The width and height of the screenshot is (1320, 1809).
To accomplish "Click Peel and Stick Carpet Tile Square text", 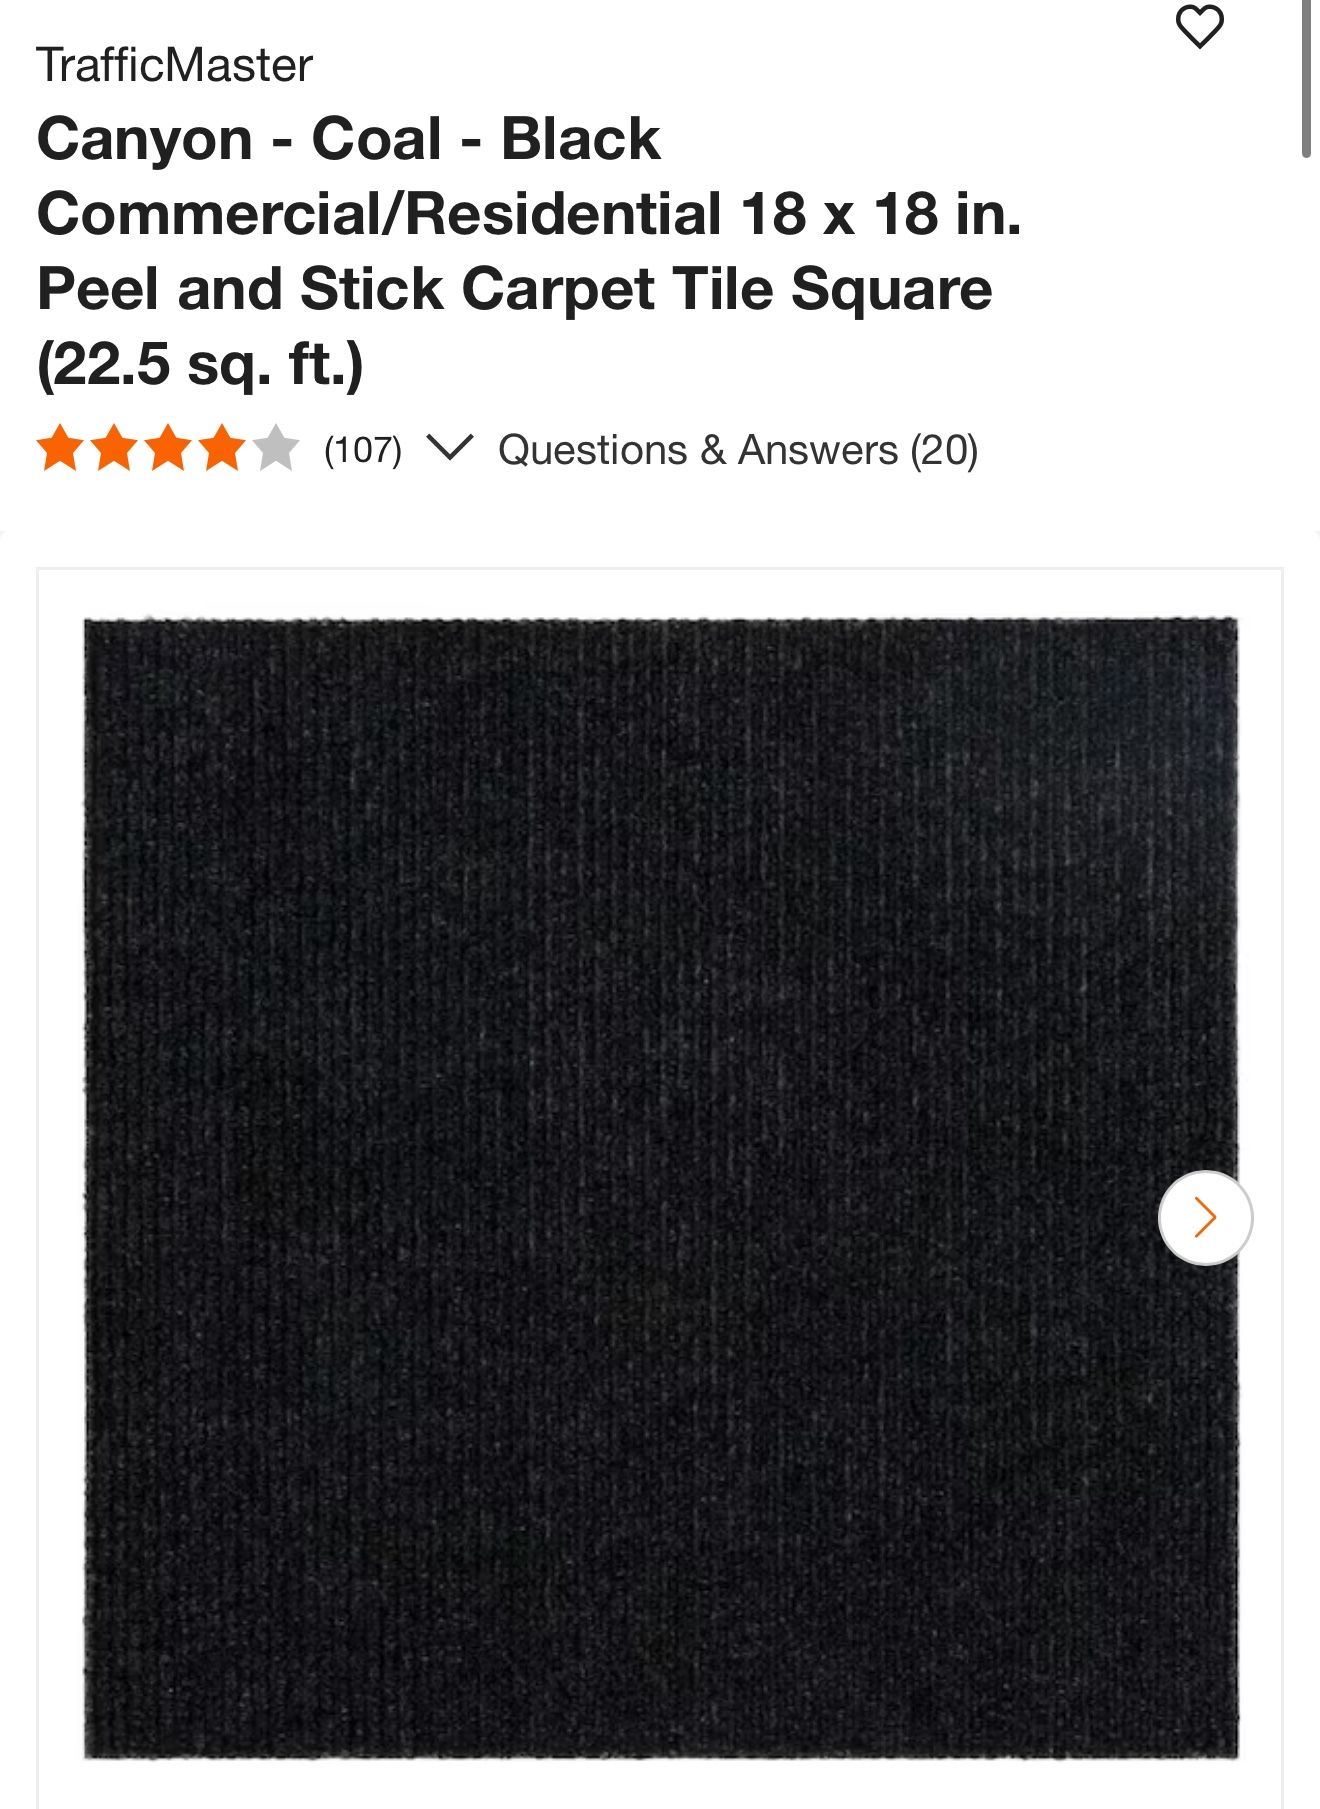I will (514, 289).
